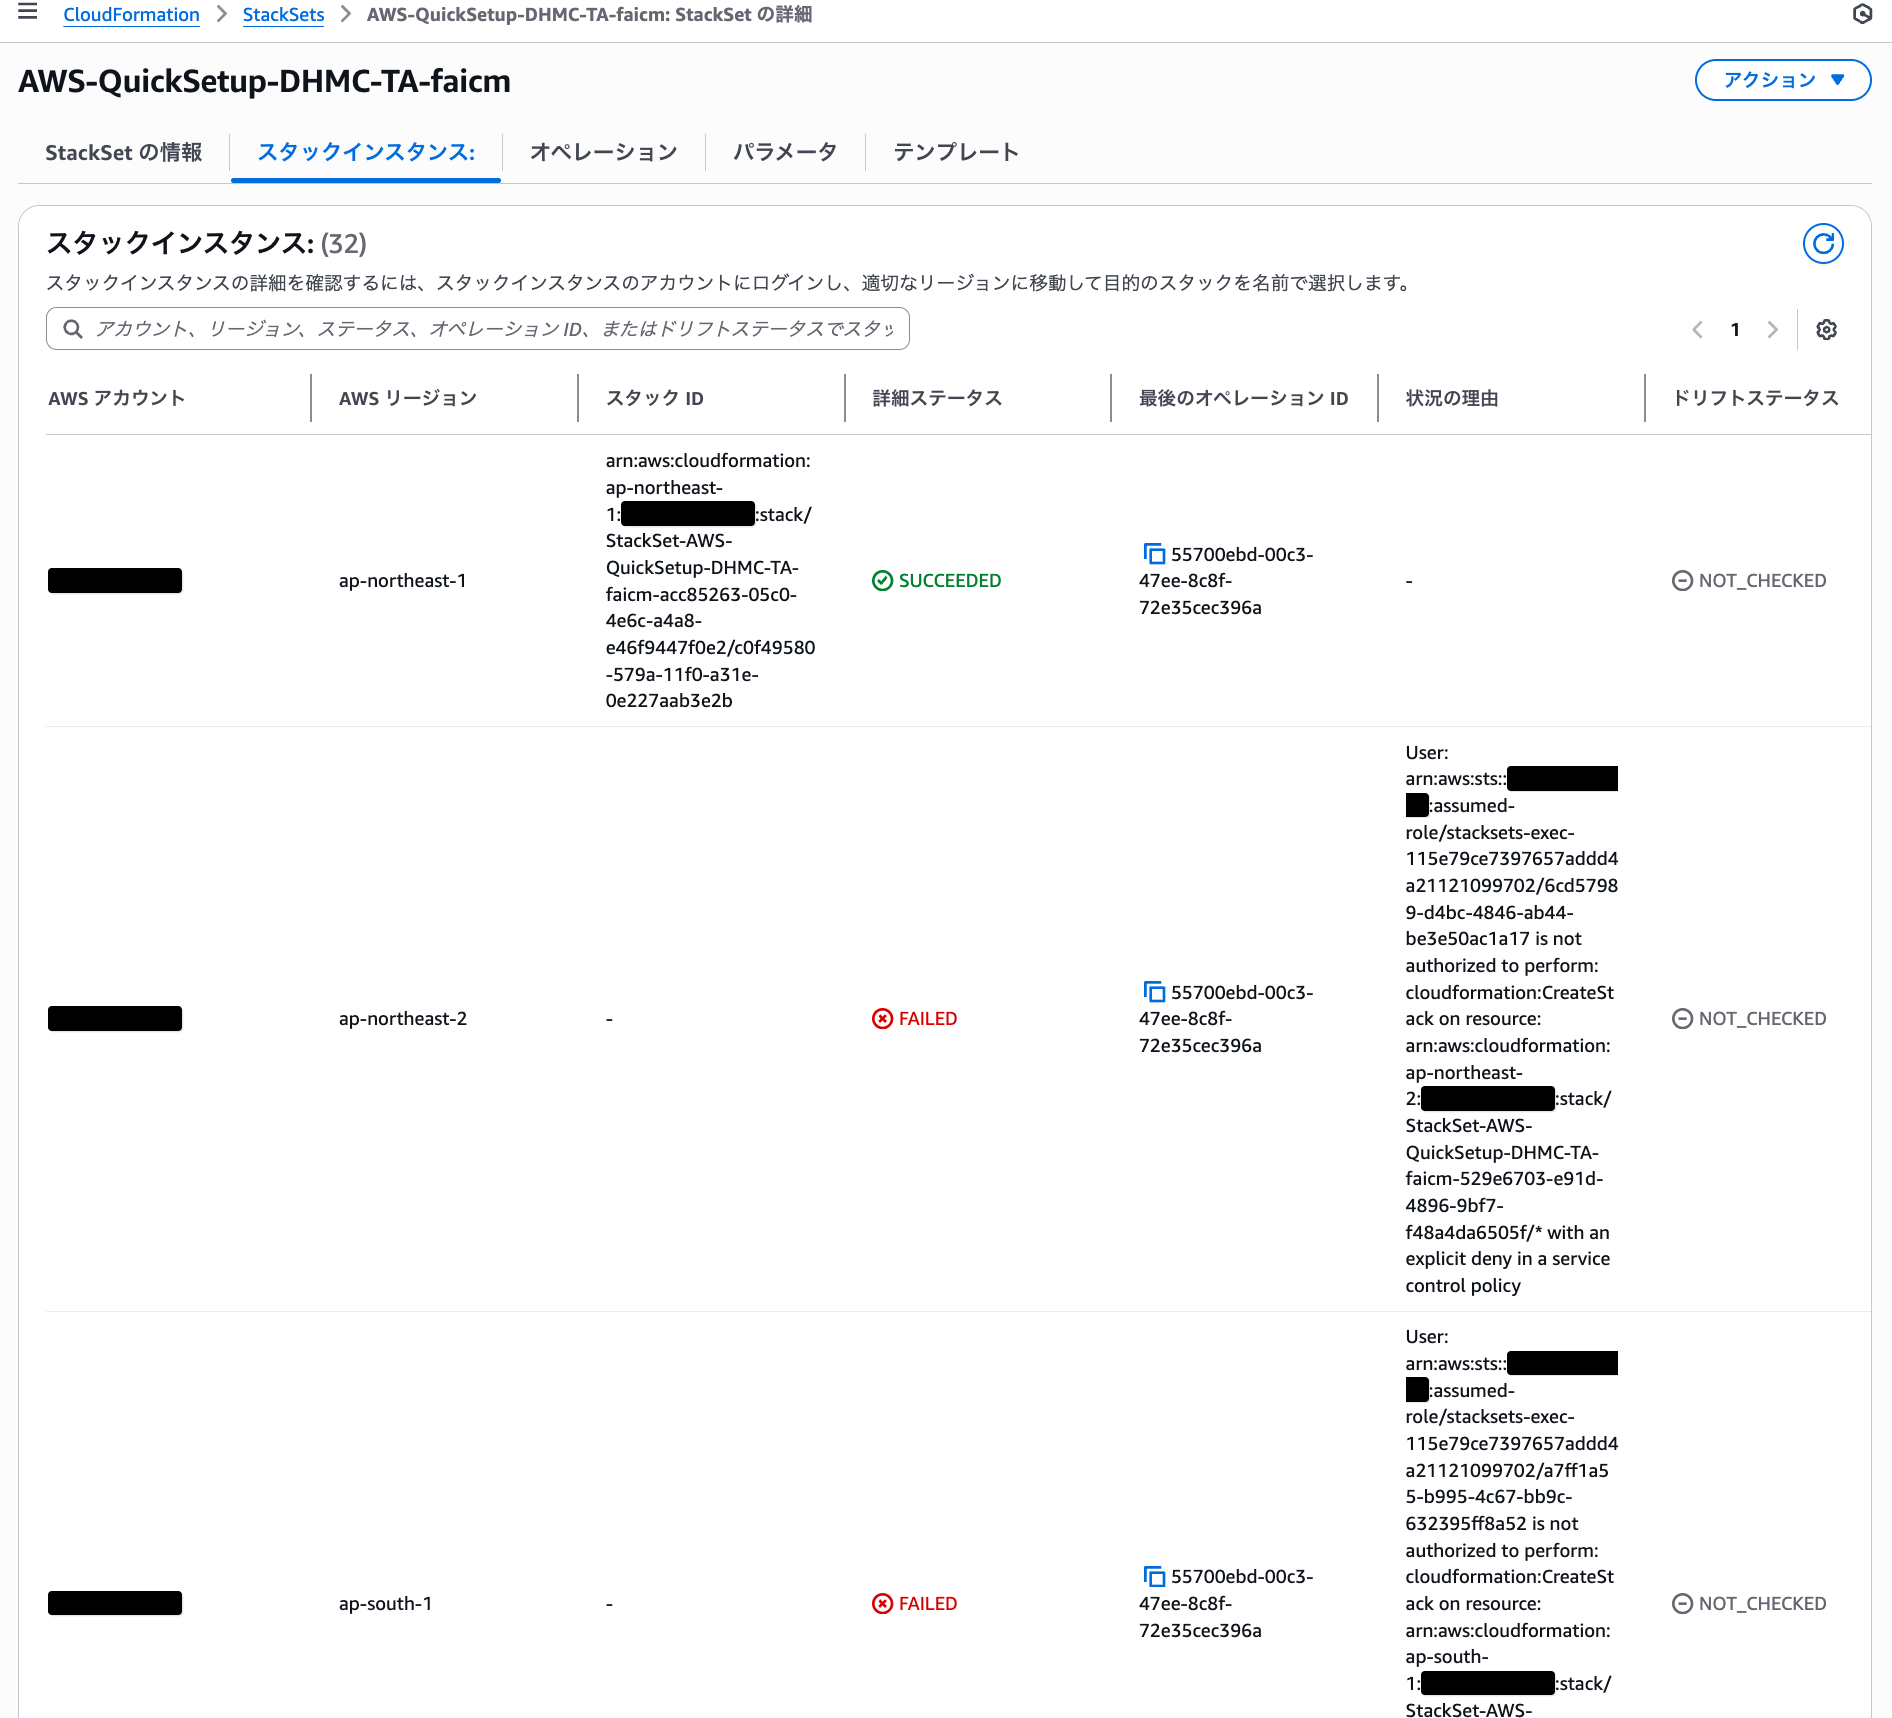Screen dimensions: 1892x1718
Task: Select the スタックインスタンス tab
Action: (366, 152)
